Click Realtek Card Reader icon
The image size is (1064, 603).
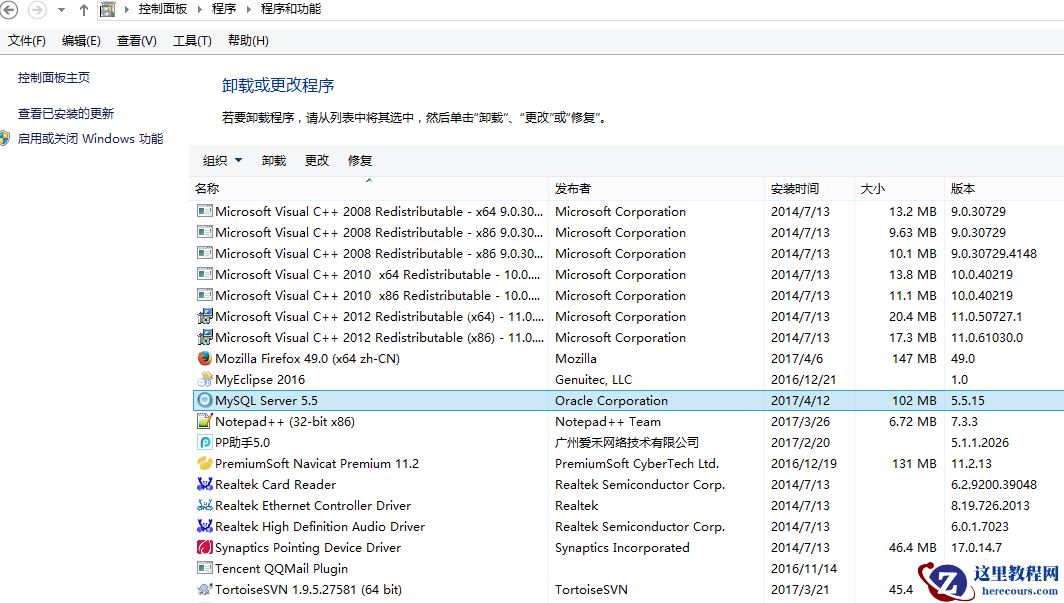point(204,484)
